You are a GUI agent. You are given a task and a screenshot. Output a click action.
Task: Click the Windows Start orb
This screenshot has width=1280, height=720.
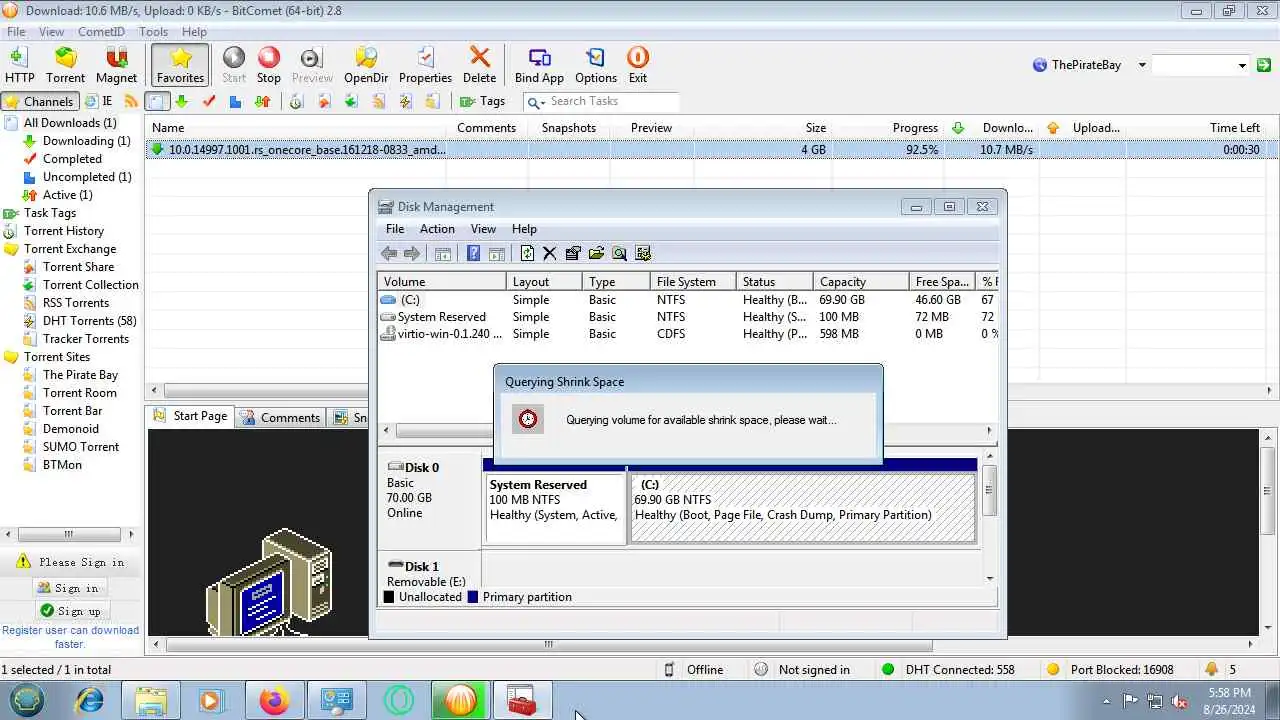[x=27, y=700]
